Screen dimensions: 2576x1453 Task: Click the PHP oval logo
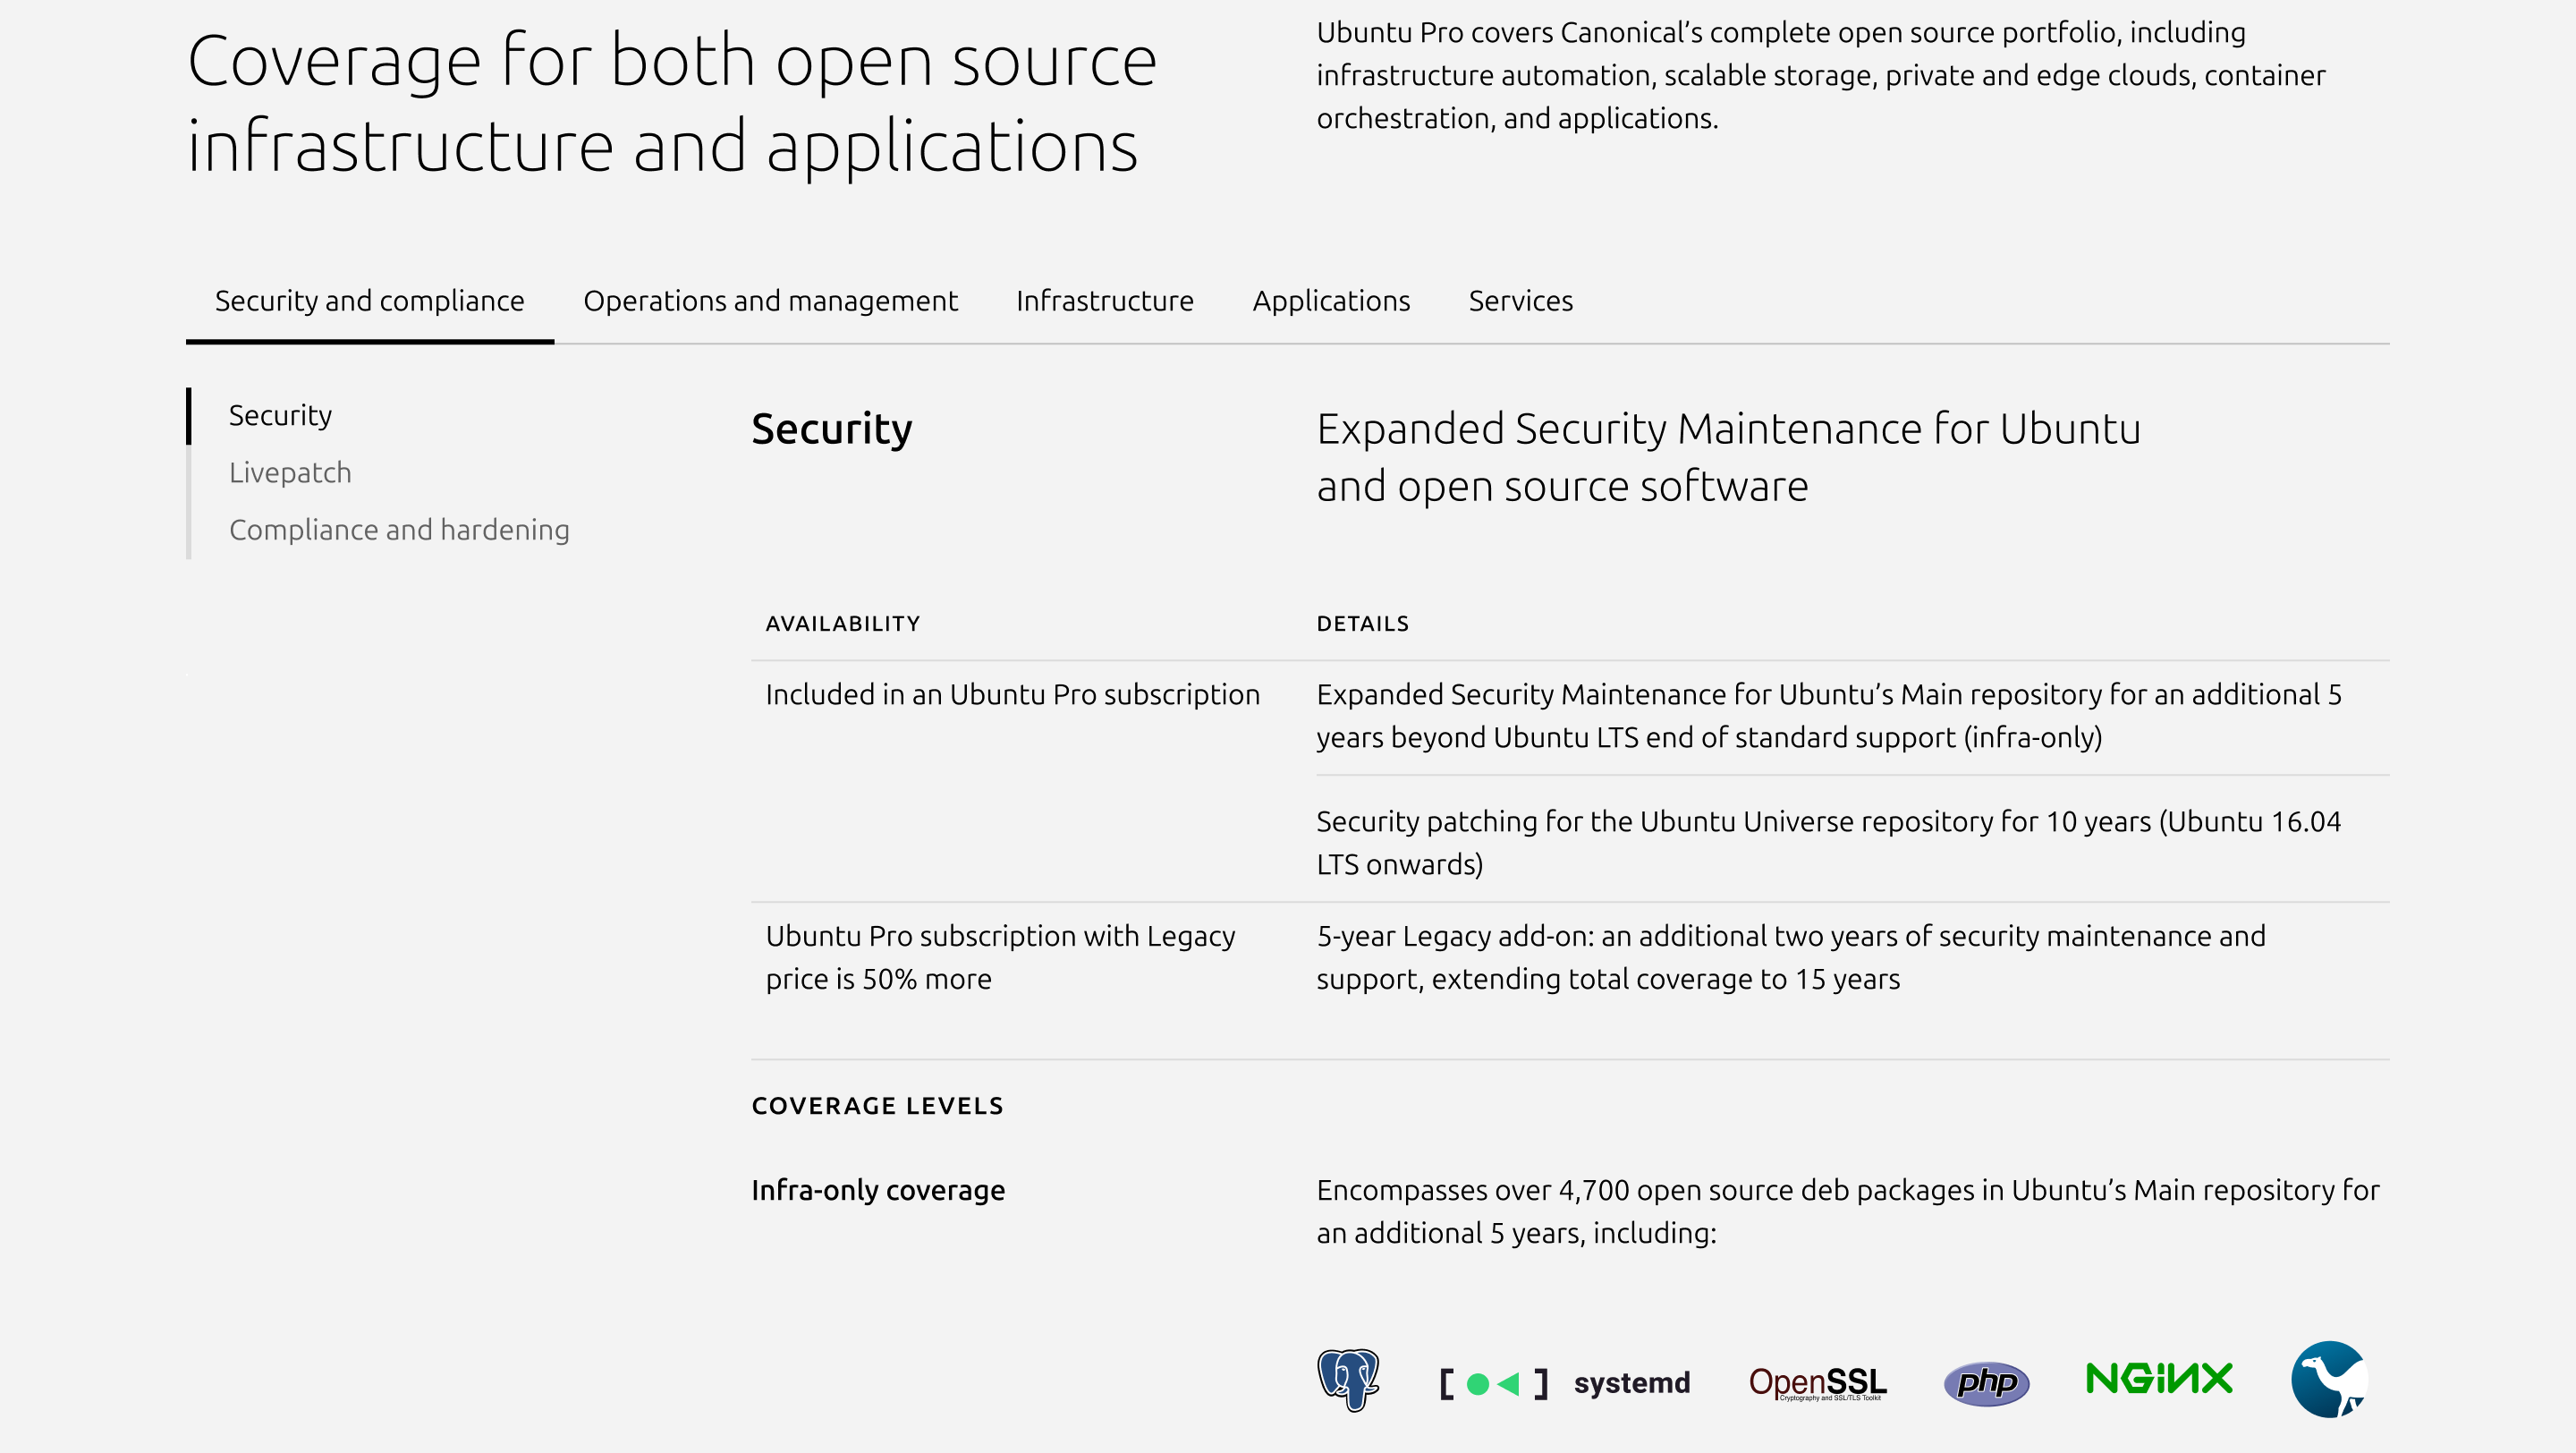[x=1986, y=1383]
